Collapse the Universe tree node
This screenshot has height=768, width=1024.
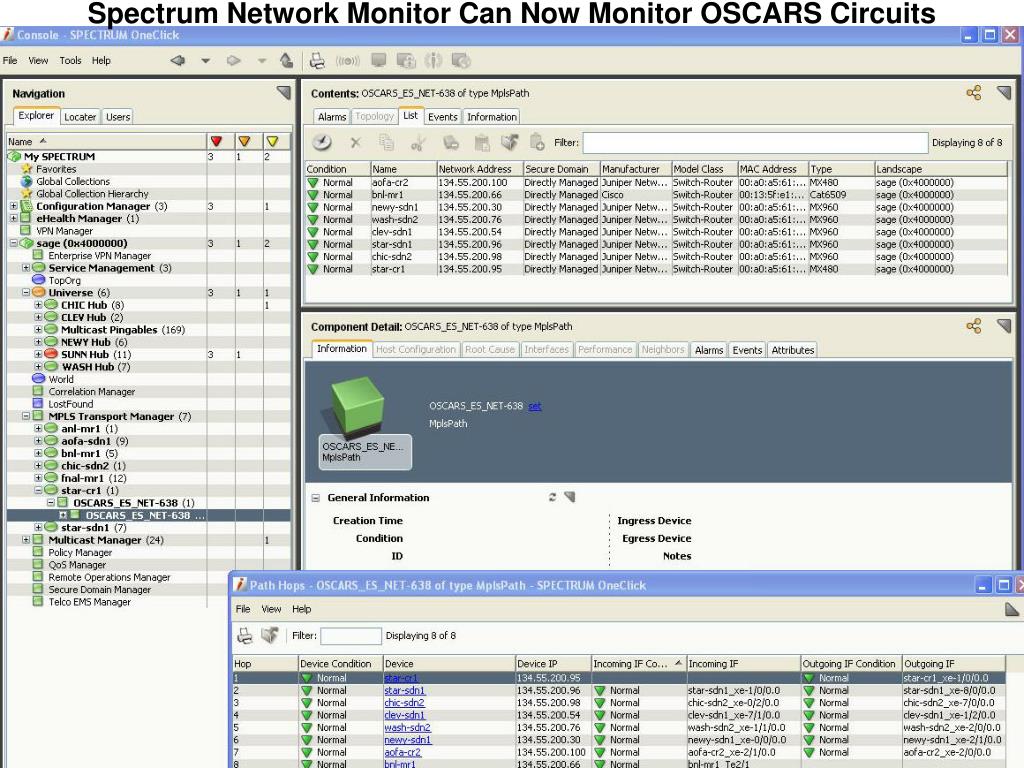pos(25,293)
